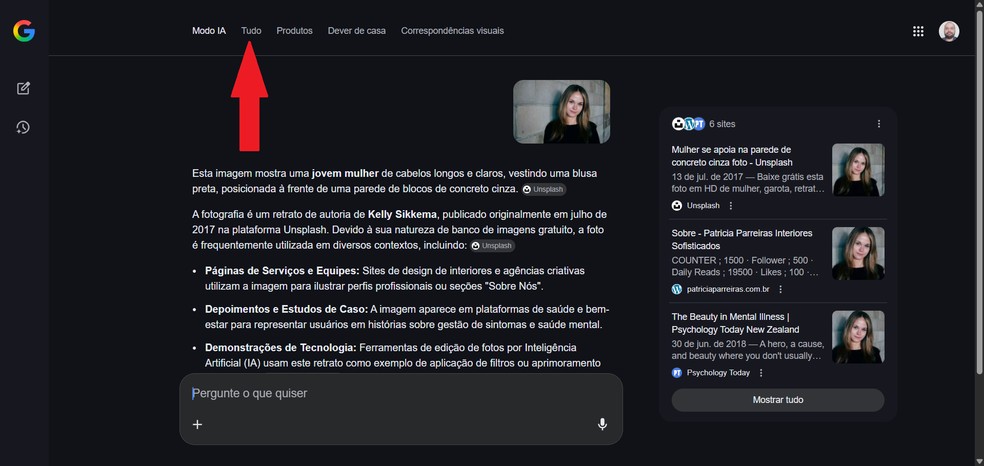The image size is (984, 466).
Task: Click the 'patriciaparreiras.com.br' source text
Action: click(x=729, y=289)
